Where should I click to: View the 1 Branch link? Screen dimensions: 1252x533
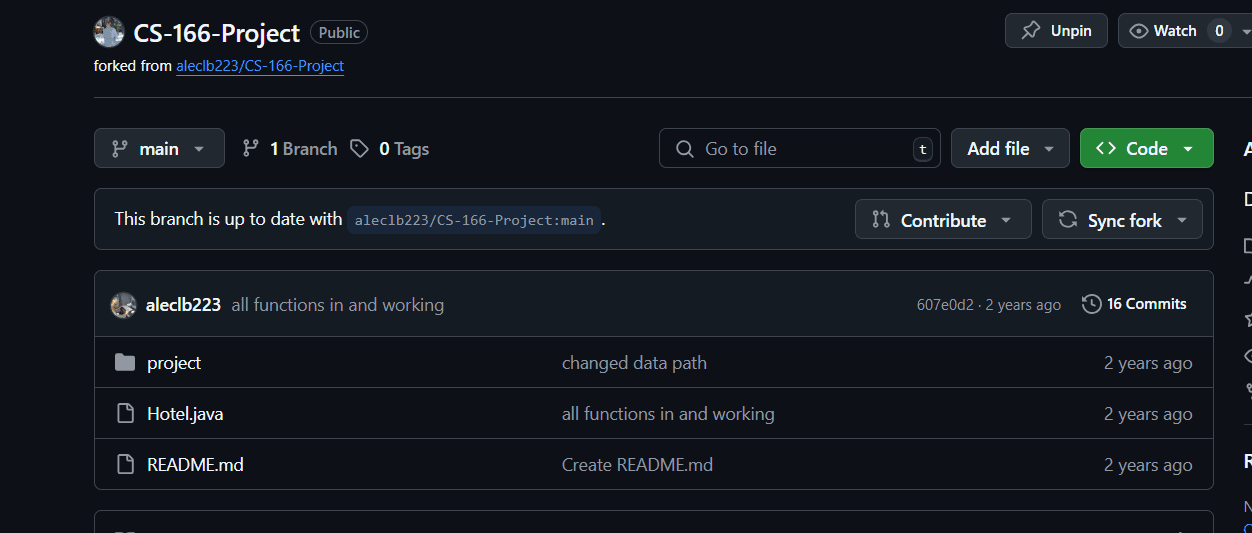click(290, 149)
